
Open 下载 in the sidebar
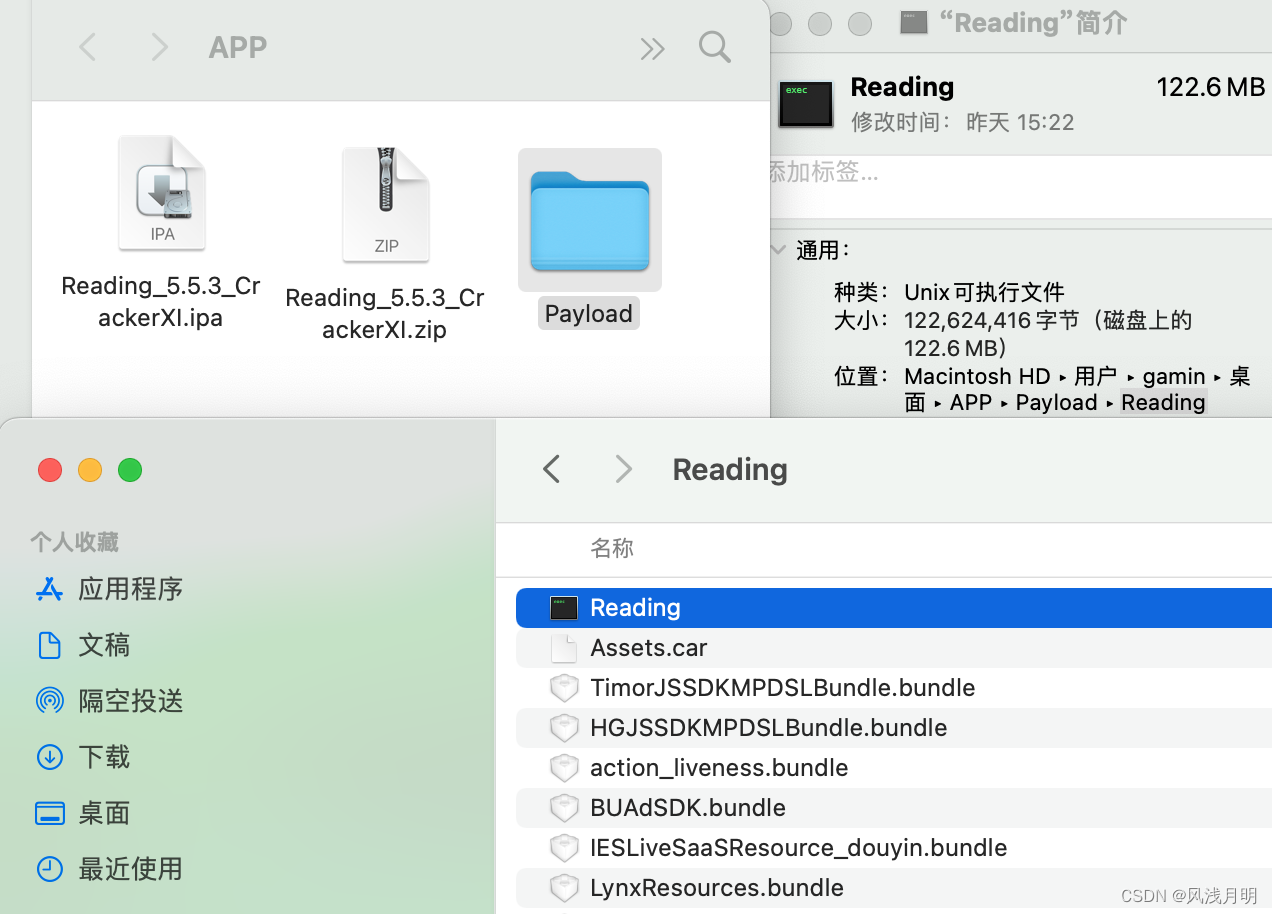click(104, 756)
